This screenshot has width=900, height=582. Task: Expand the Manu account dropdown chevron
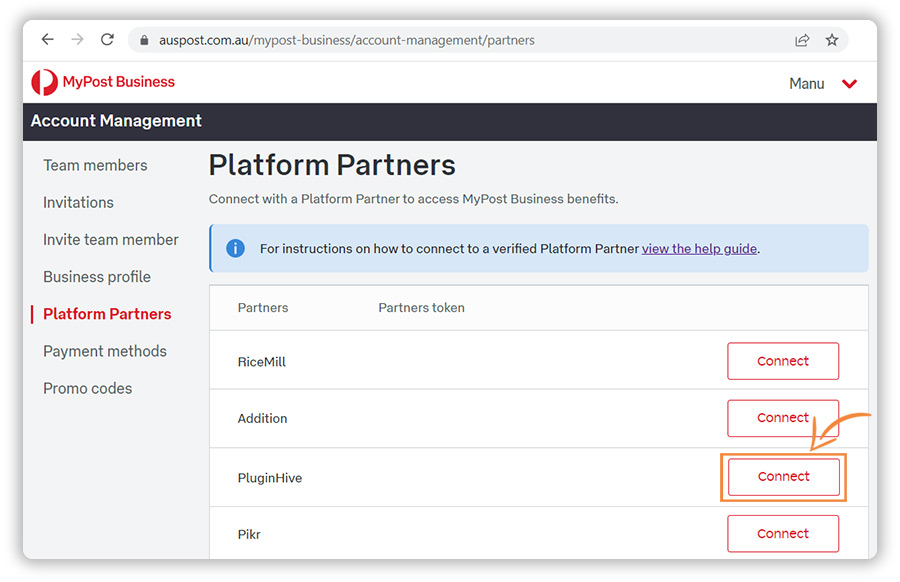click(849, 84)
